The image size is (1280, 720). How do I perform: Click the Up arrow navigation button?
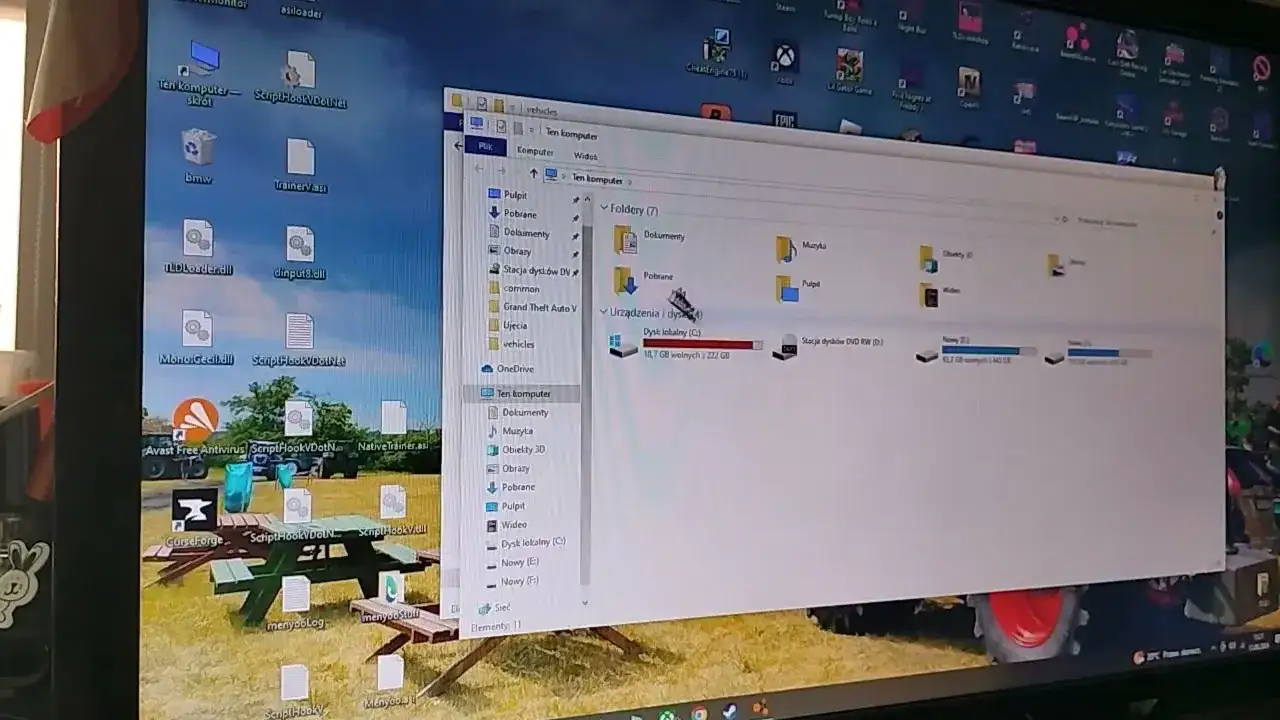(533, 173)
